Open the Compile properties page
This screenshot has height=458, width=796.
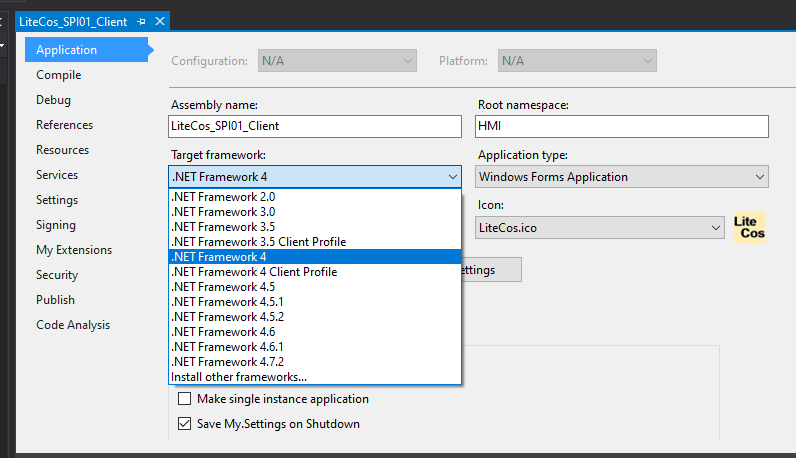coord(58,75)
